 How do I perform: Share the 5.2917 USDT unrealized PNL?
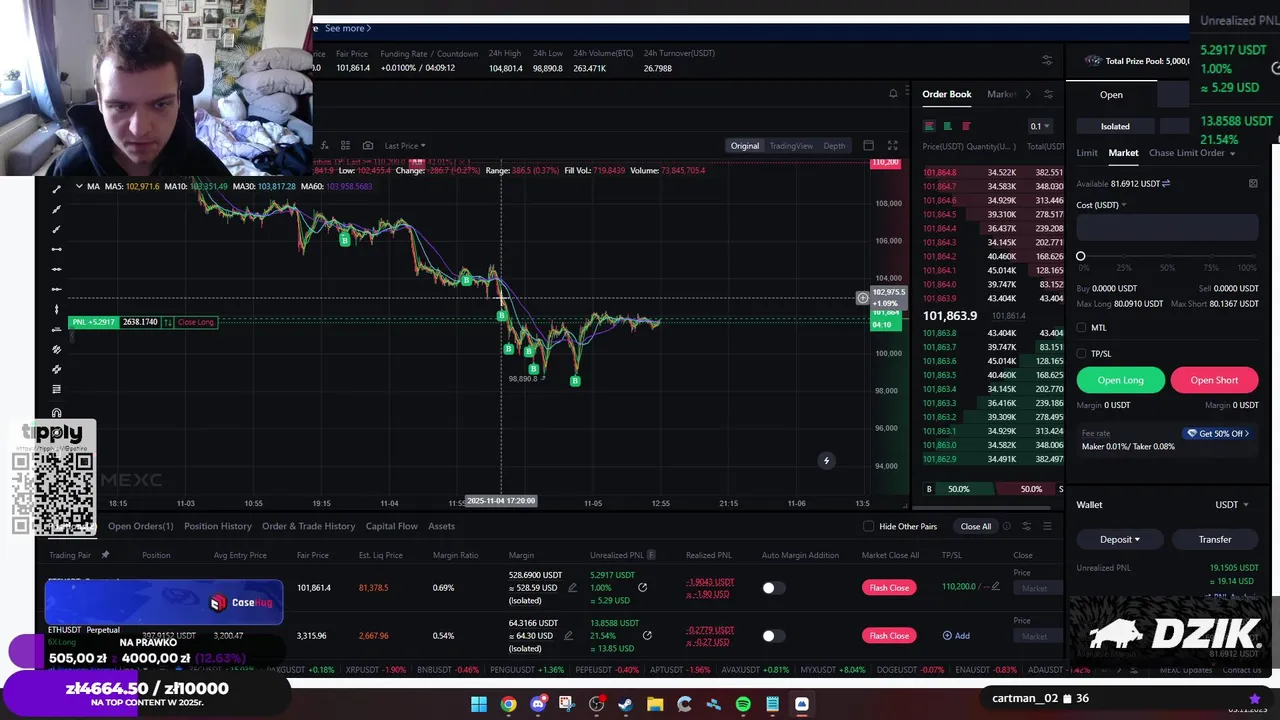(642, 588)
